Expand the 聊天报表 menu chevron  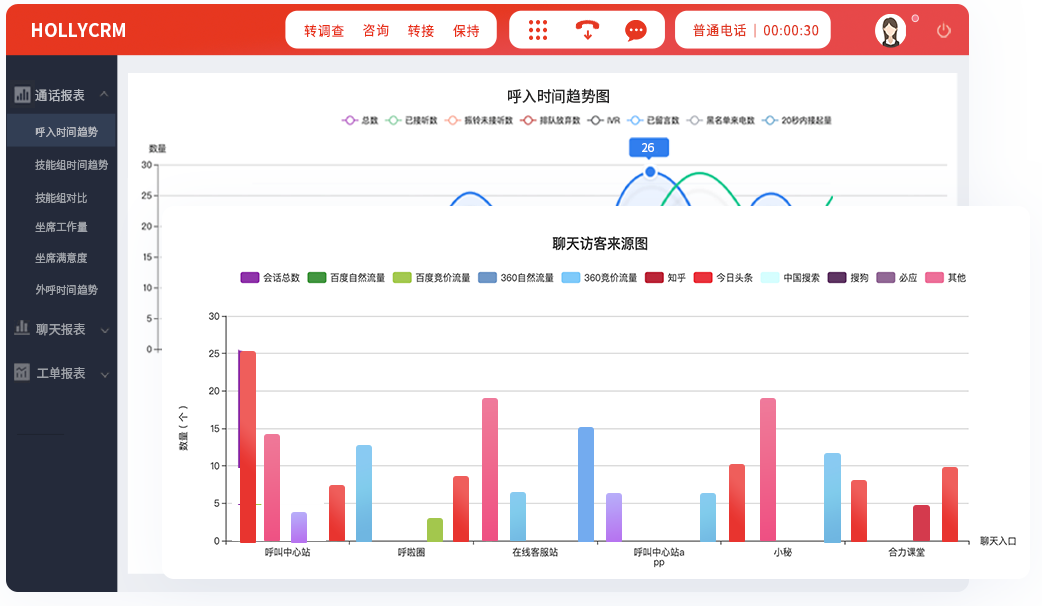pyautogui.click(x=105, y=330)
